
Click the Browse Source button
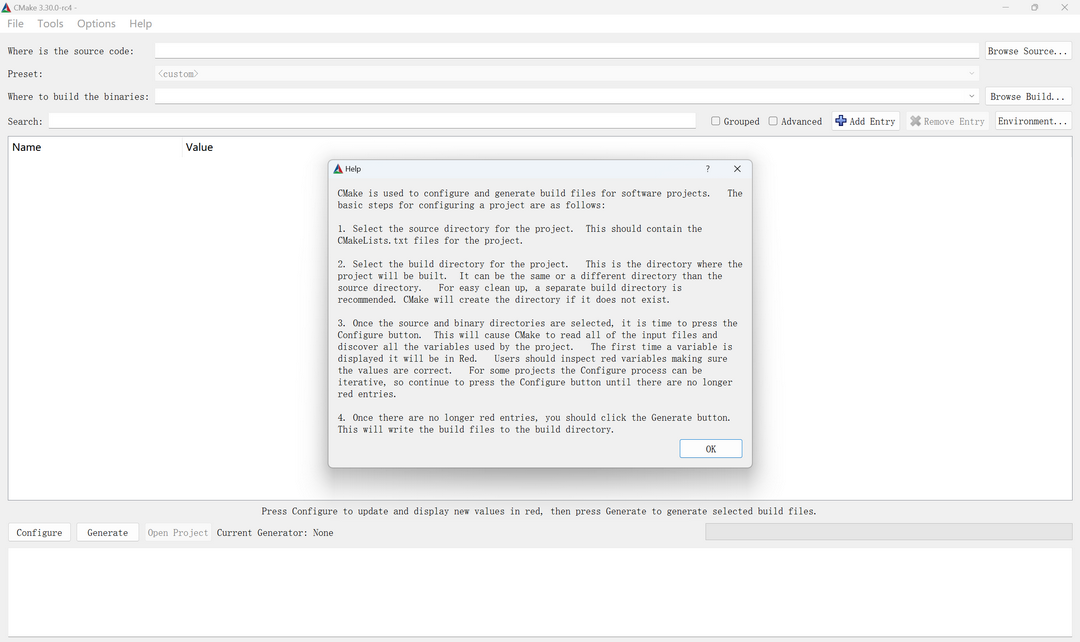click(1028, 51)
